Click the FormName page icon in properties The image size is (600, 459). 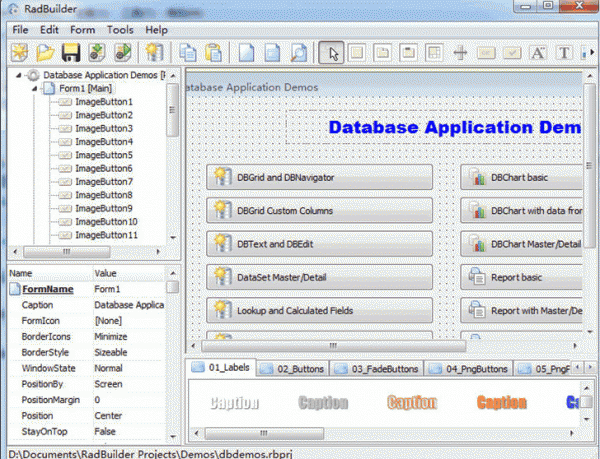point(15,289)
